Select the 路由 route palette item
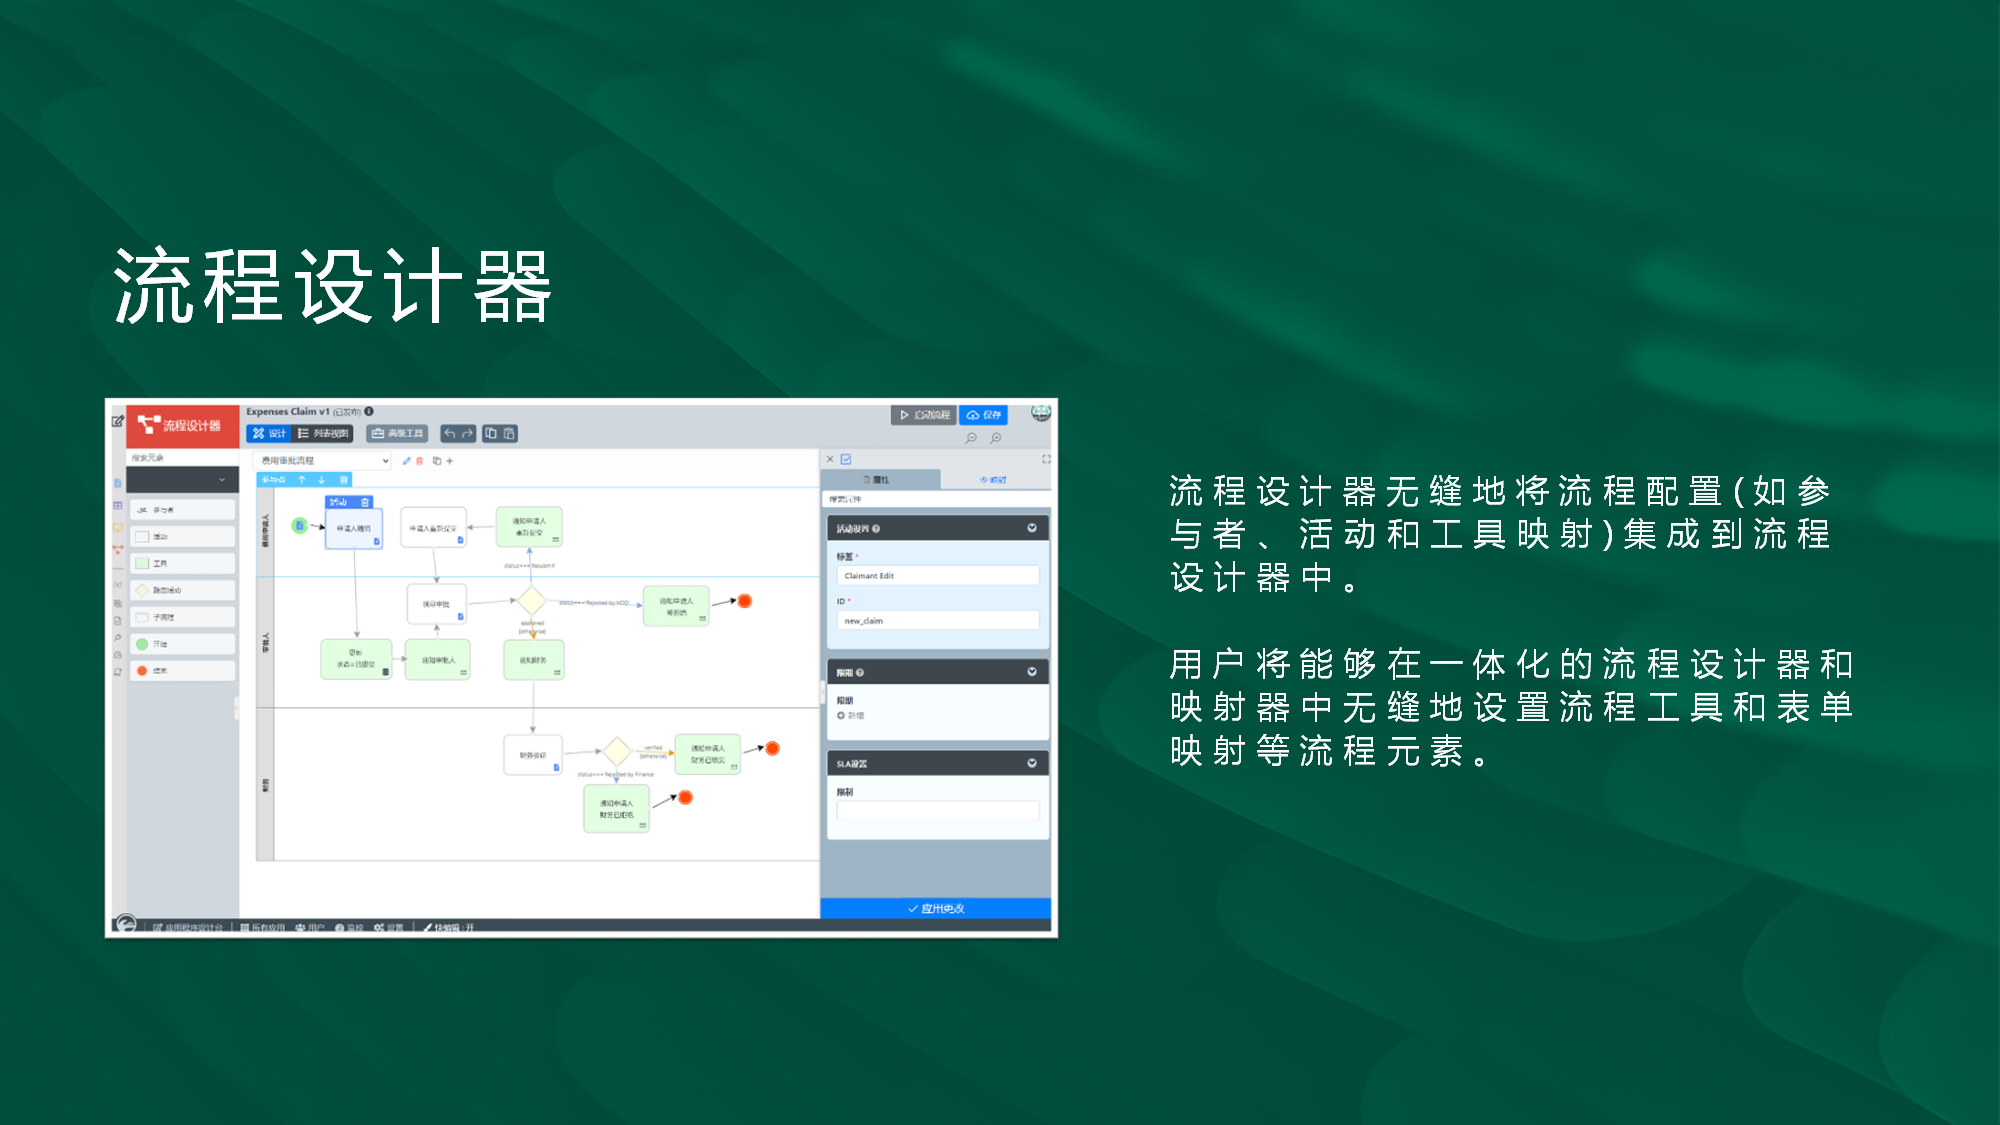Image resolution: width=2000 pixels, height=1125 pixels. 182,590
